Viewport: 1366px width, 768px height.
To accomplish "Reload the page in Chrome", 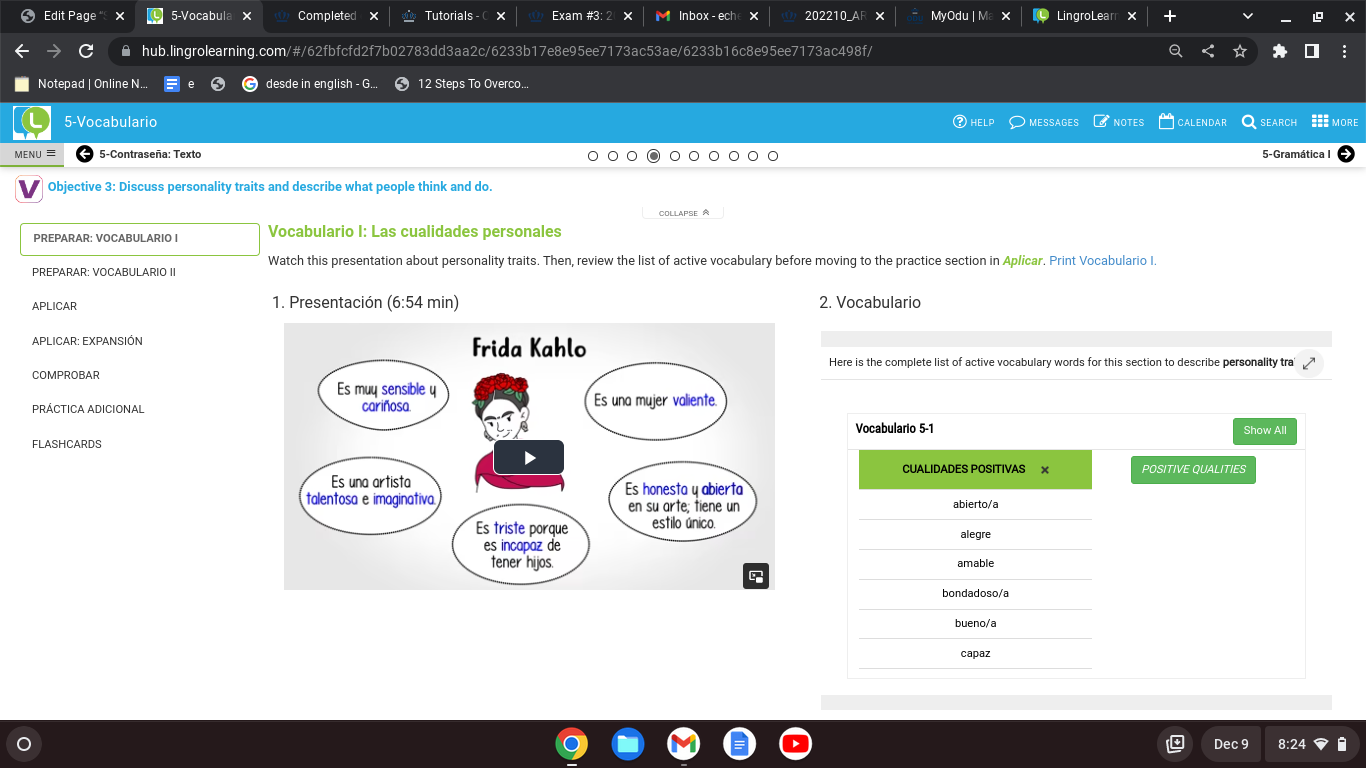I will (86, 51).
